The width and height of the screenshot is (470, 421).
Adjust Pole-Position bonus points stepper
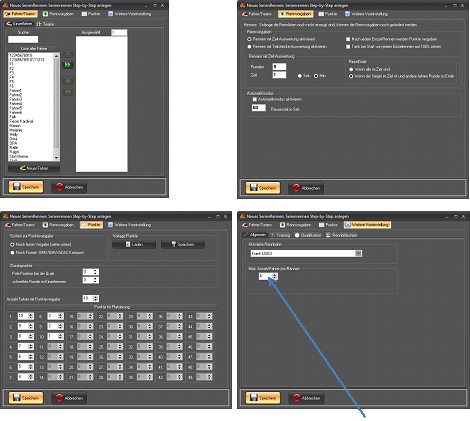(x=95, y=272)
